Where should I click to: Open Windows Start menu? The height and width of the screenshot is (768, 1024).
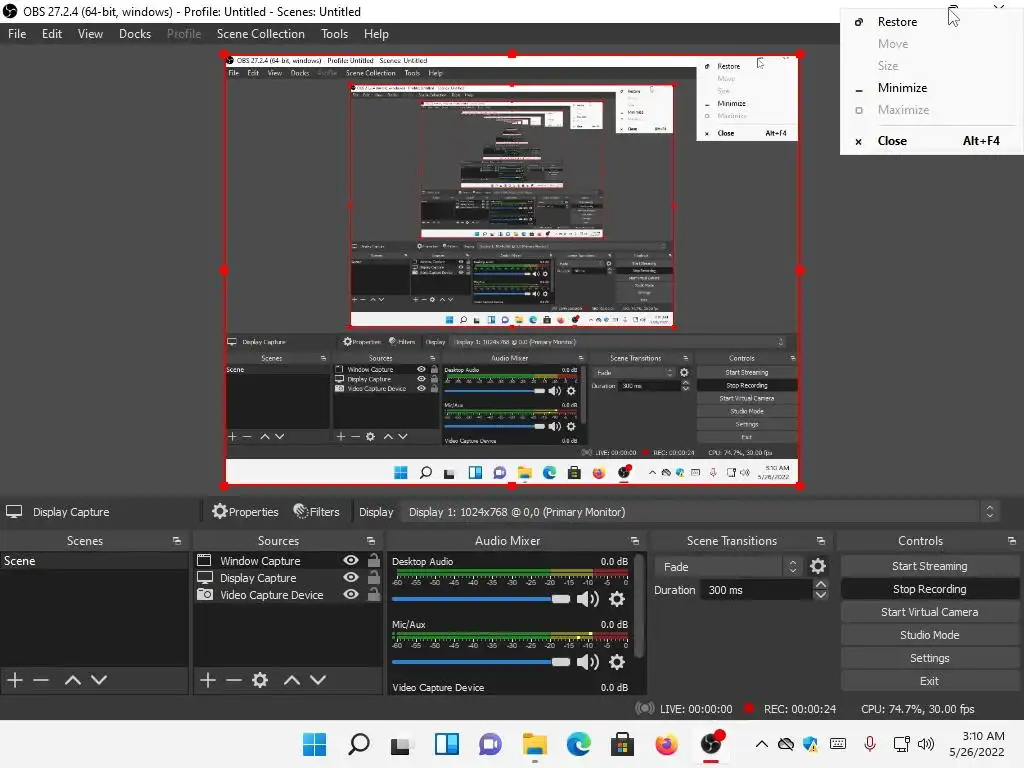[314, 744]
